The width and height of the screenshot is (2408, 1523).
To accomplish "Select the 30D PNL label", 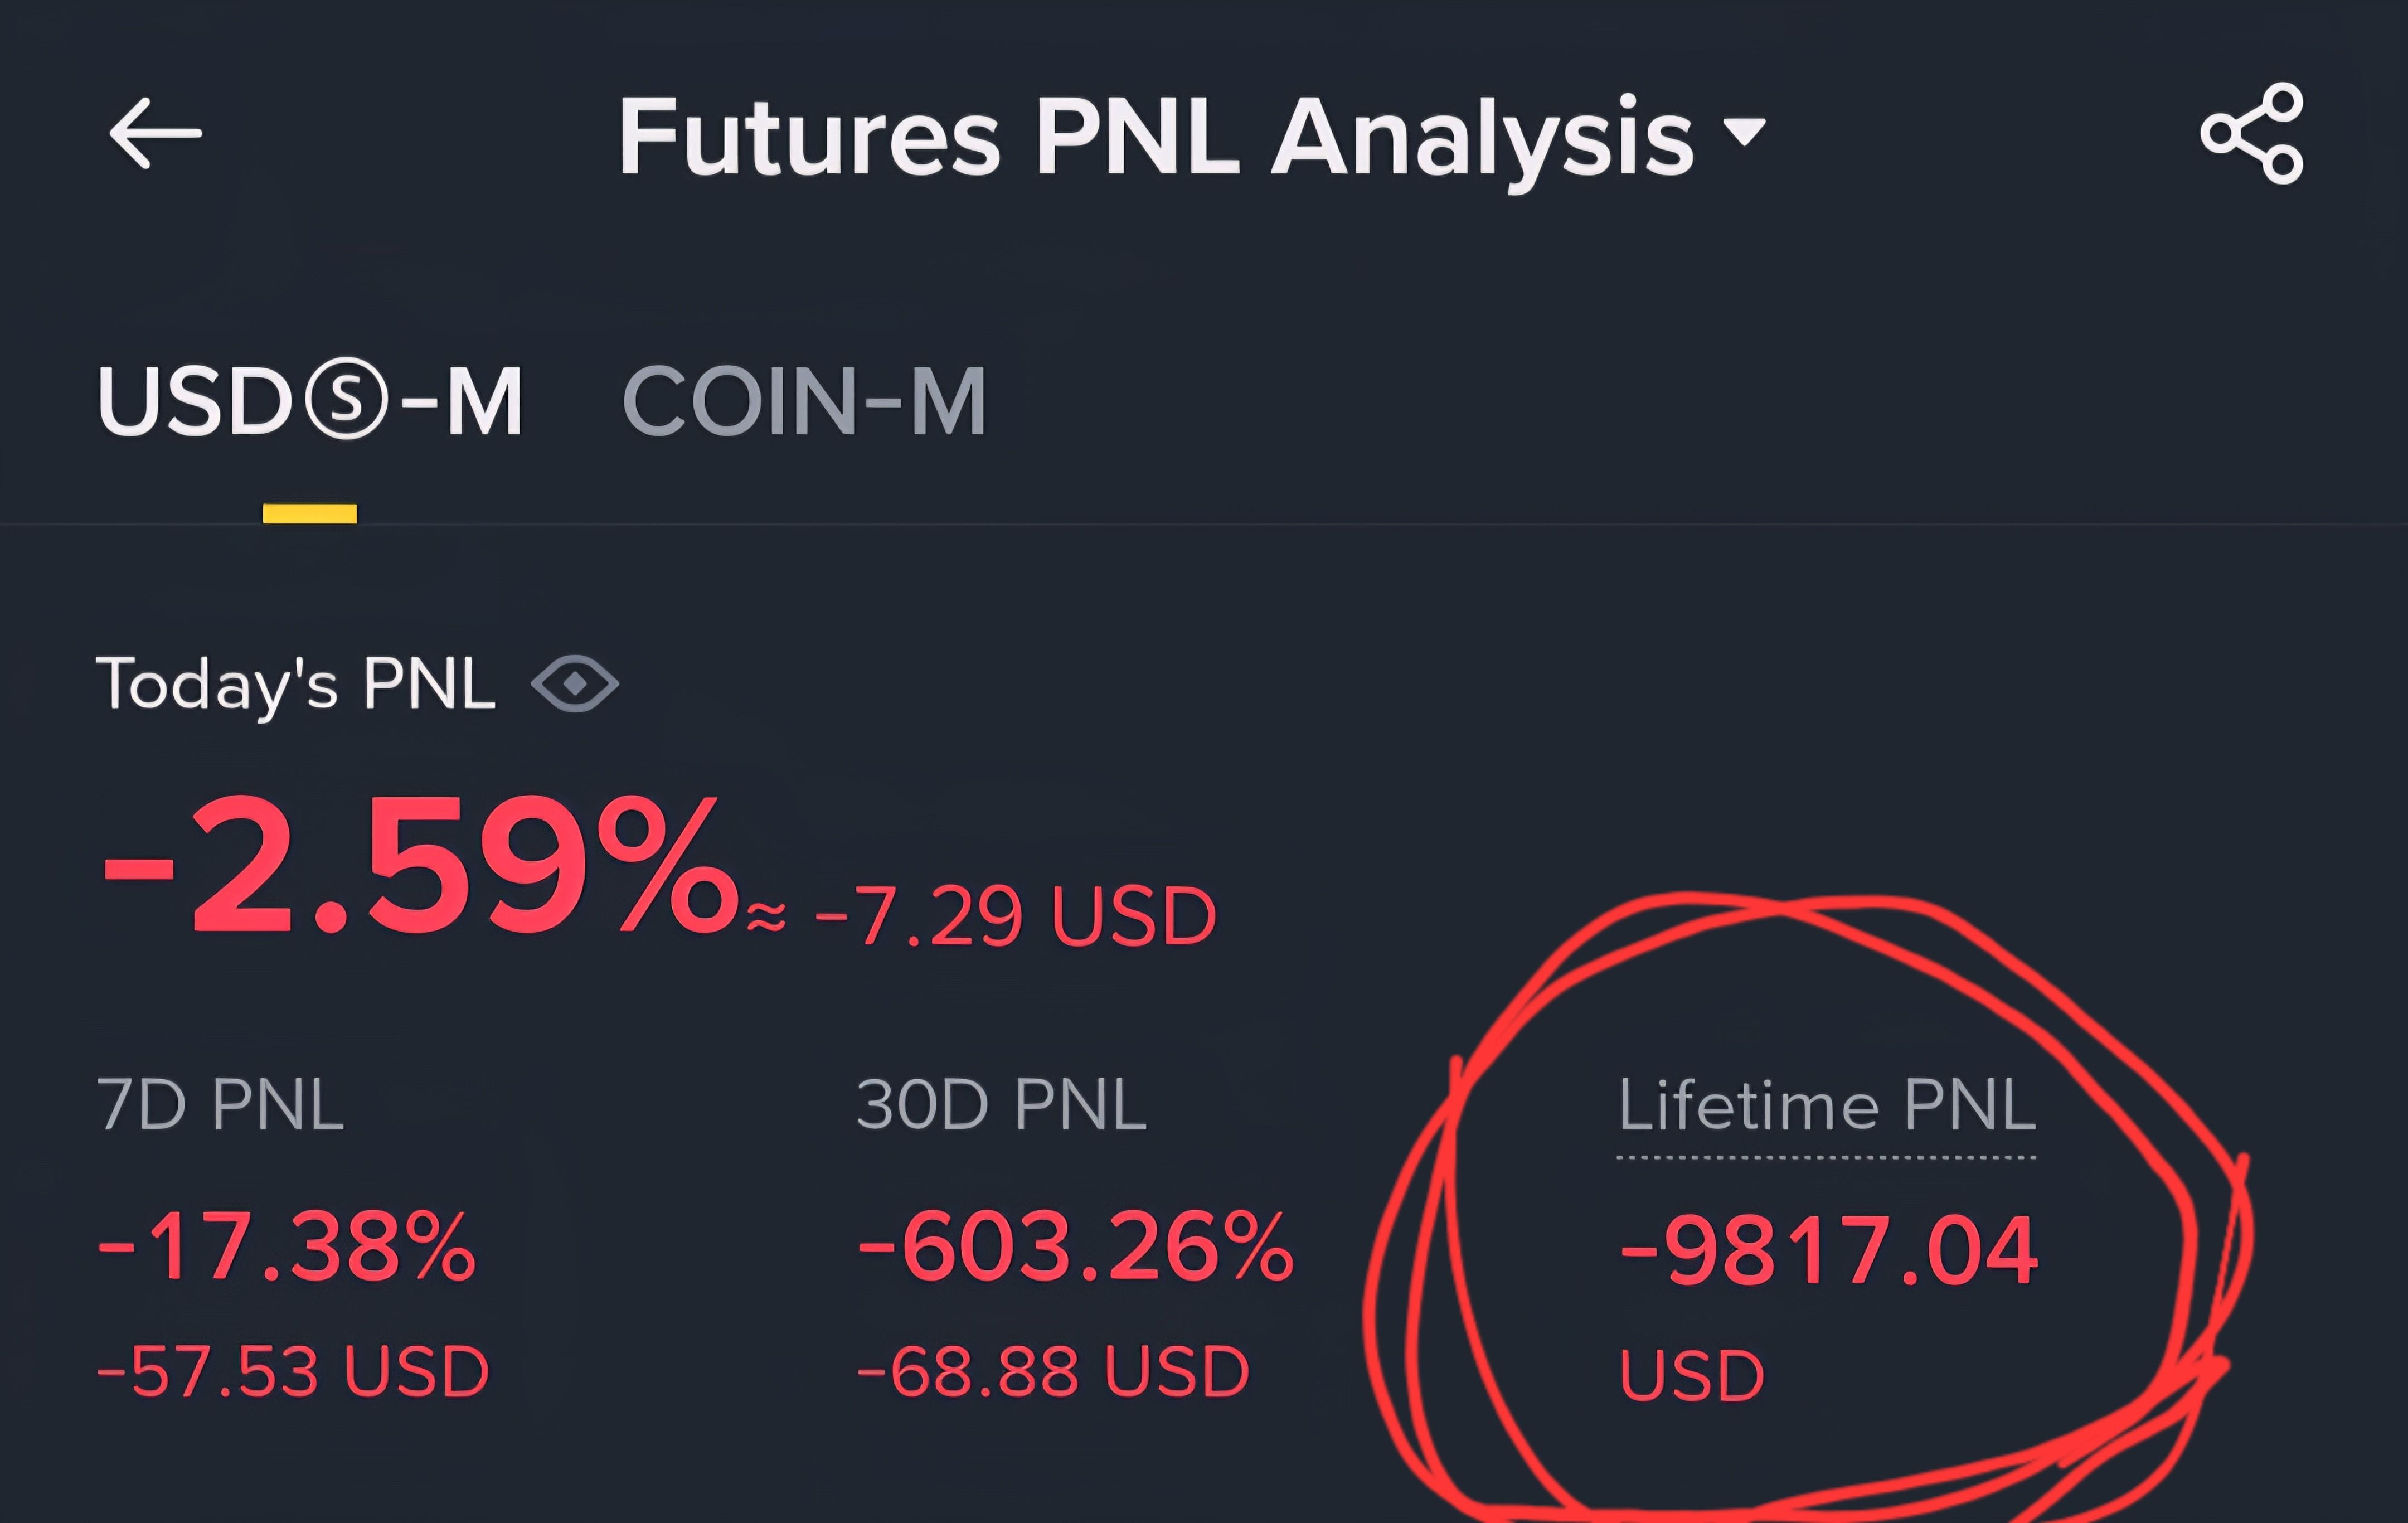I will point(1001,1105).
